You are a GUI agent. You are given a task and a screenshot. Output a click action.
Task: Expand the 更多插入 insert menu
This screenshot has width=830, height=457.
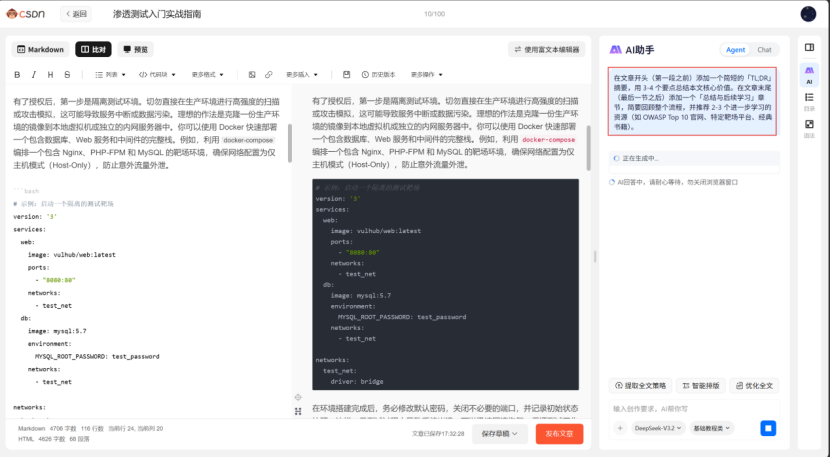click(302, 75)
